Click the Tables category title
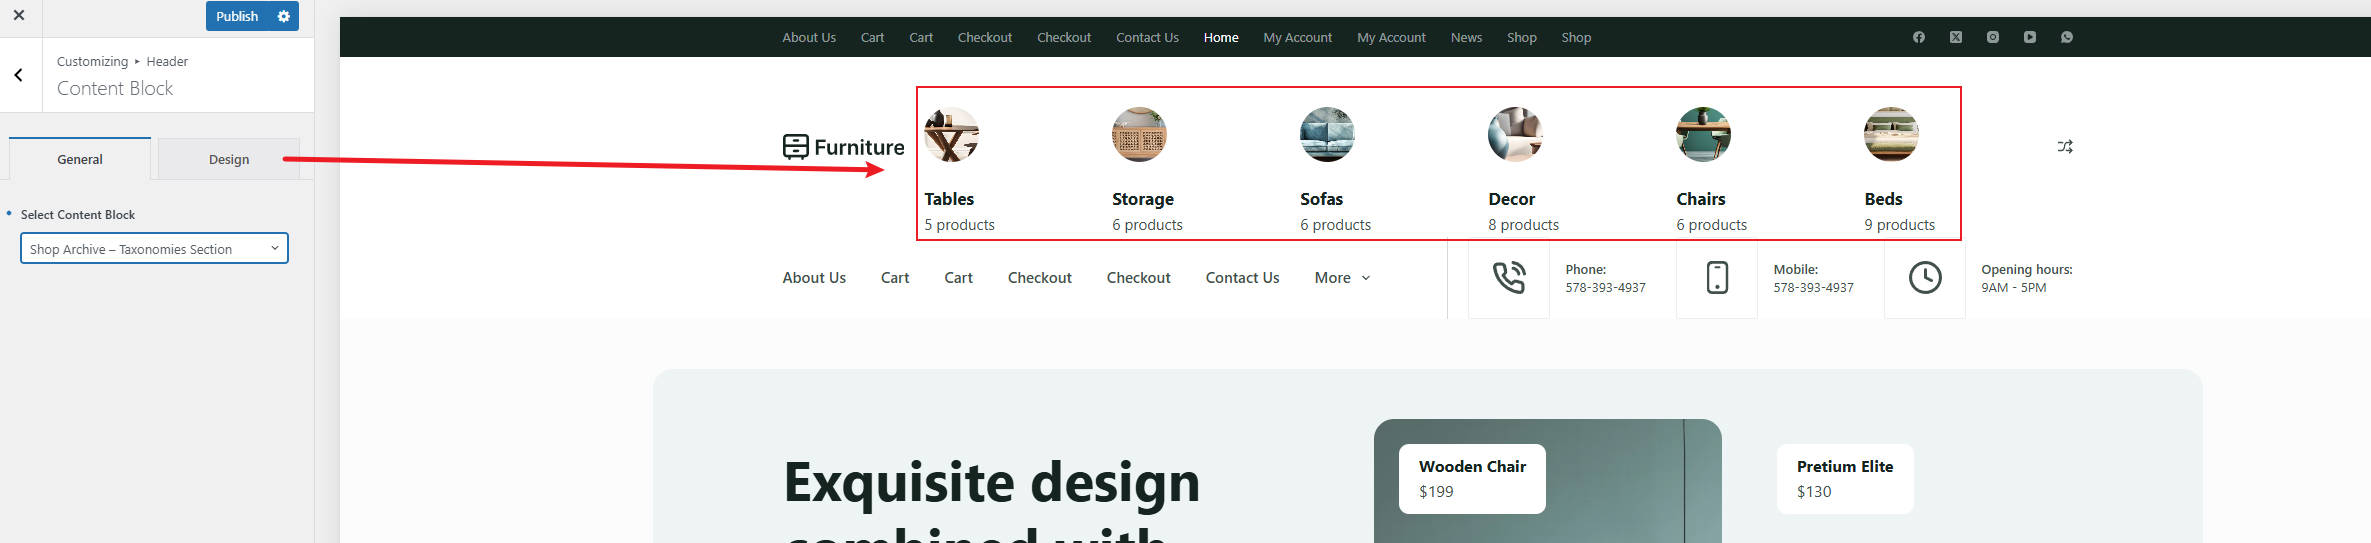Viewport: 2371px width, 543px height. [x=949, y=199]
